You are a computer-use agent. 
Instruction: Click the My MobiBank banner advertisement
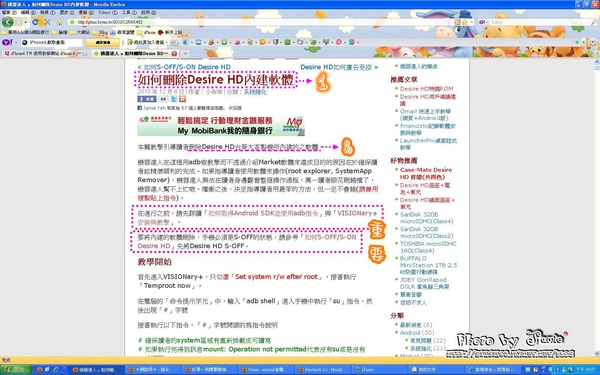click(x=221, y=126)
